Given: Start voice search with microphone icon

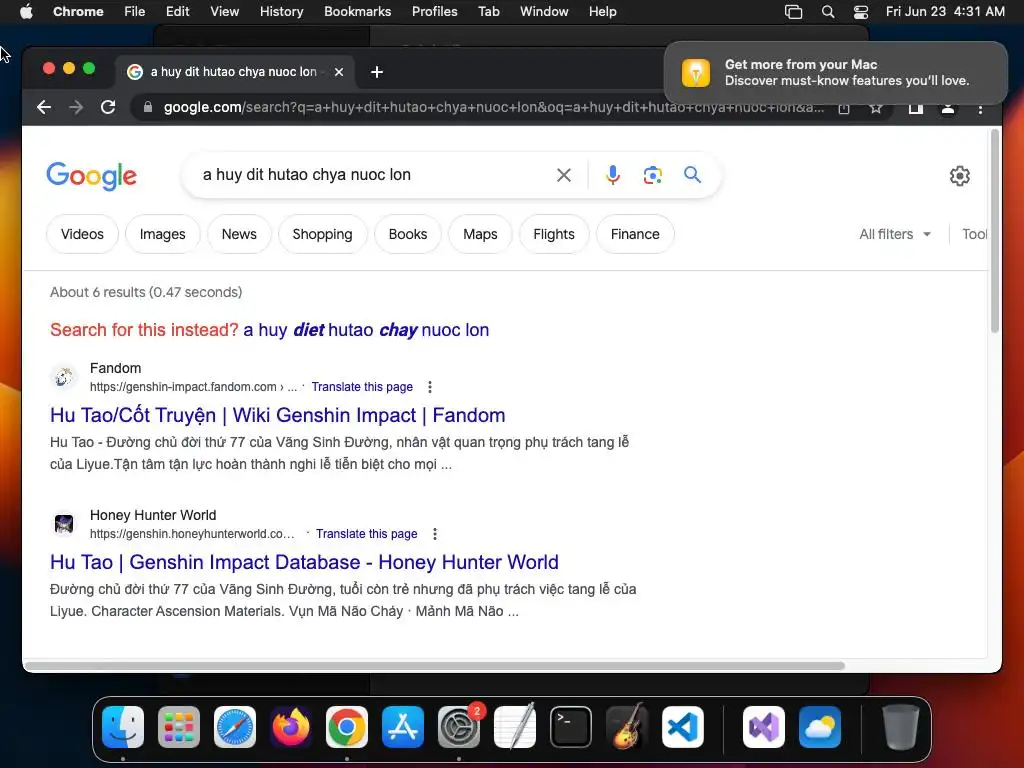Looking at the screenshot, I should pos(613,175).
